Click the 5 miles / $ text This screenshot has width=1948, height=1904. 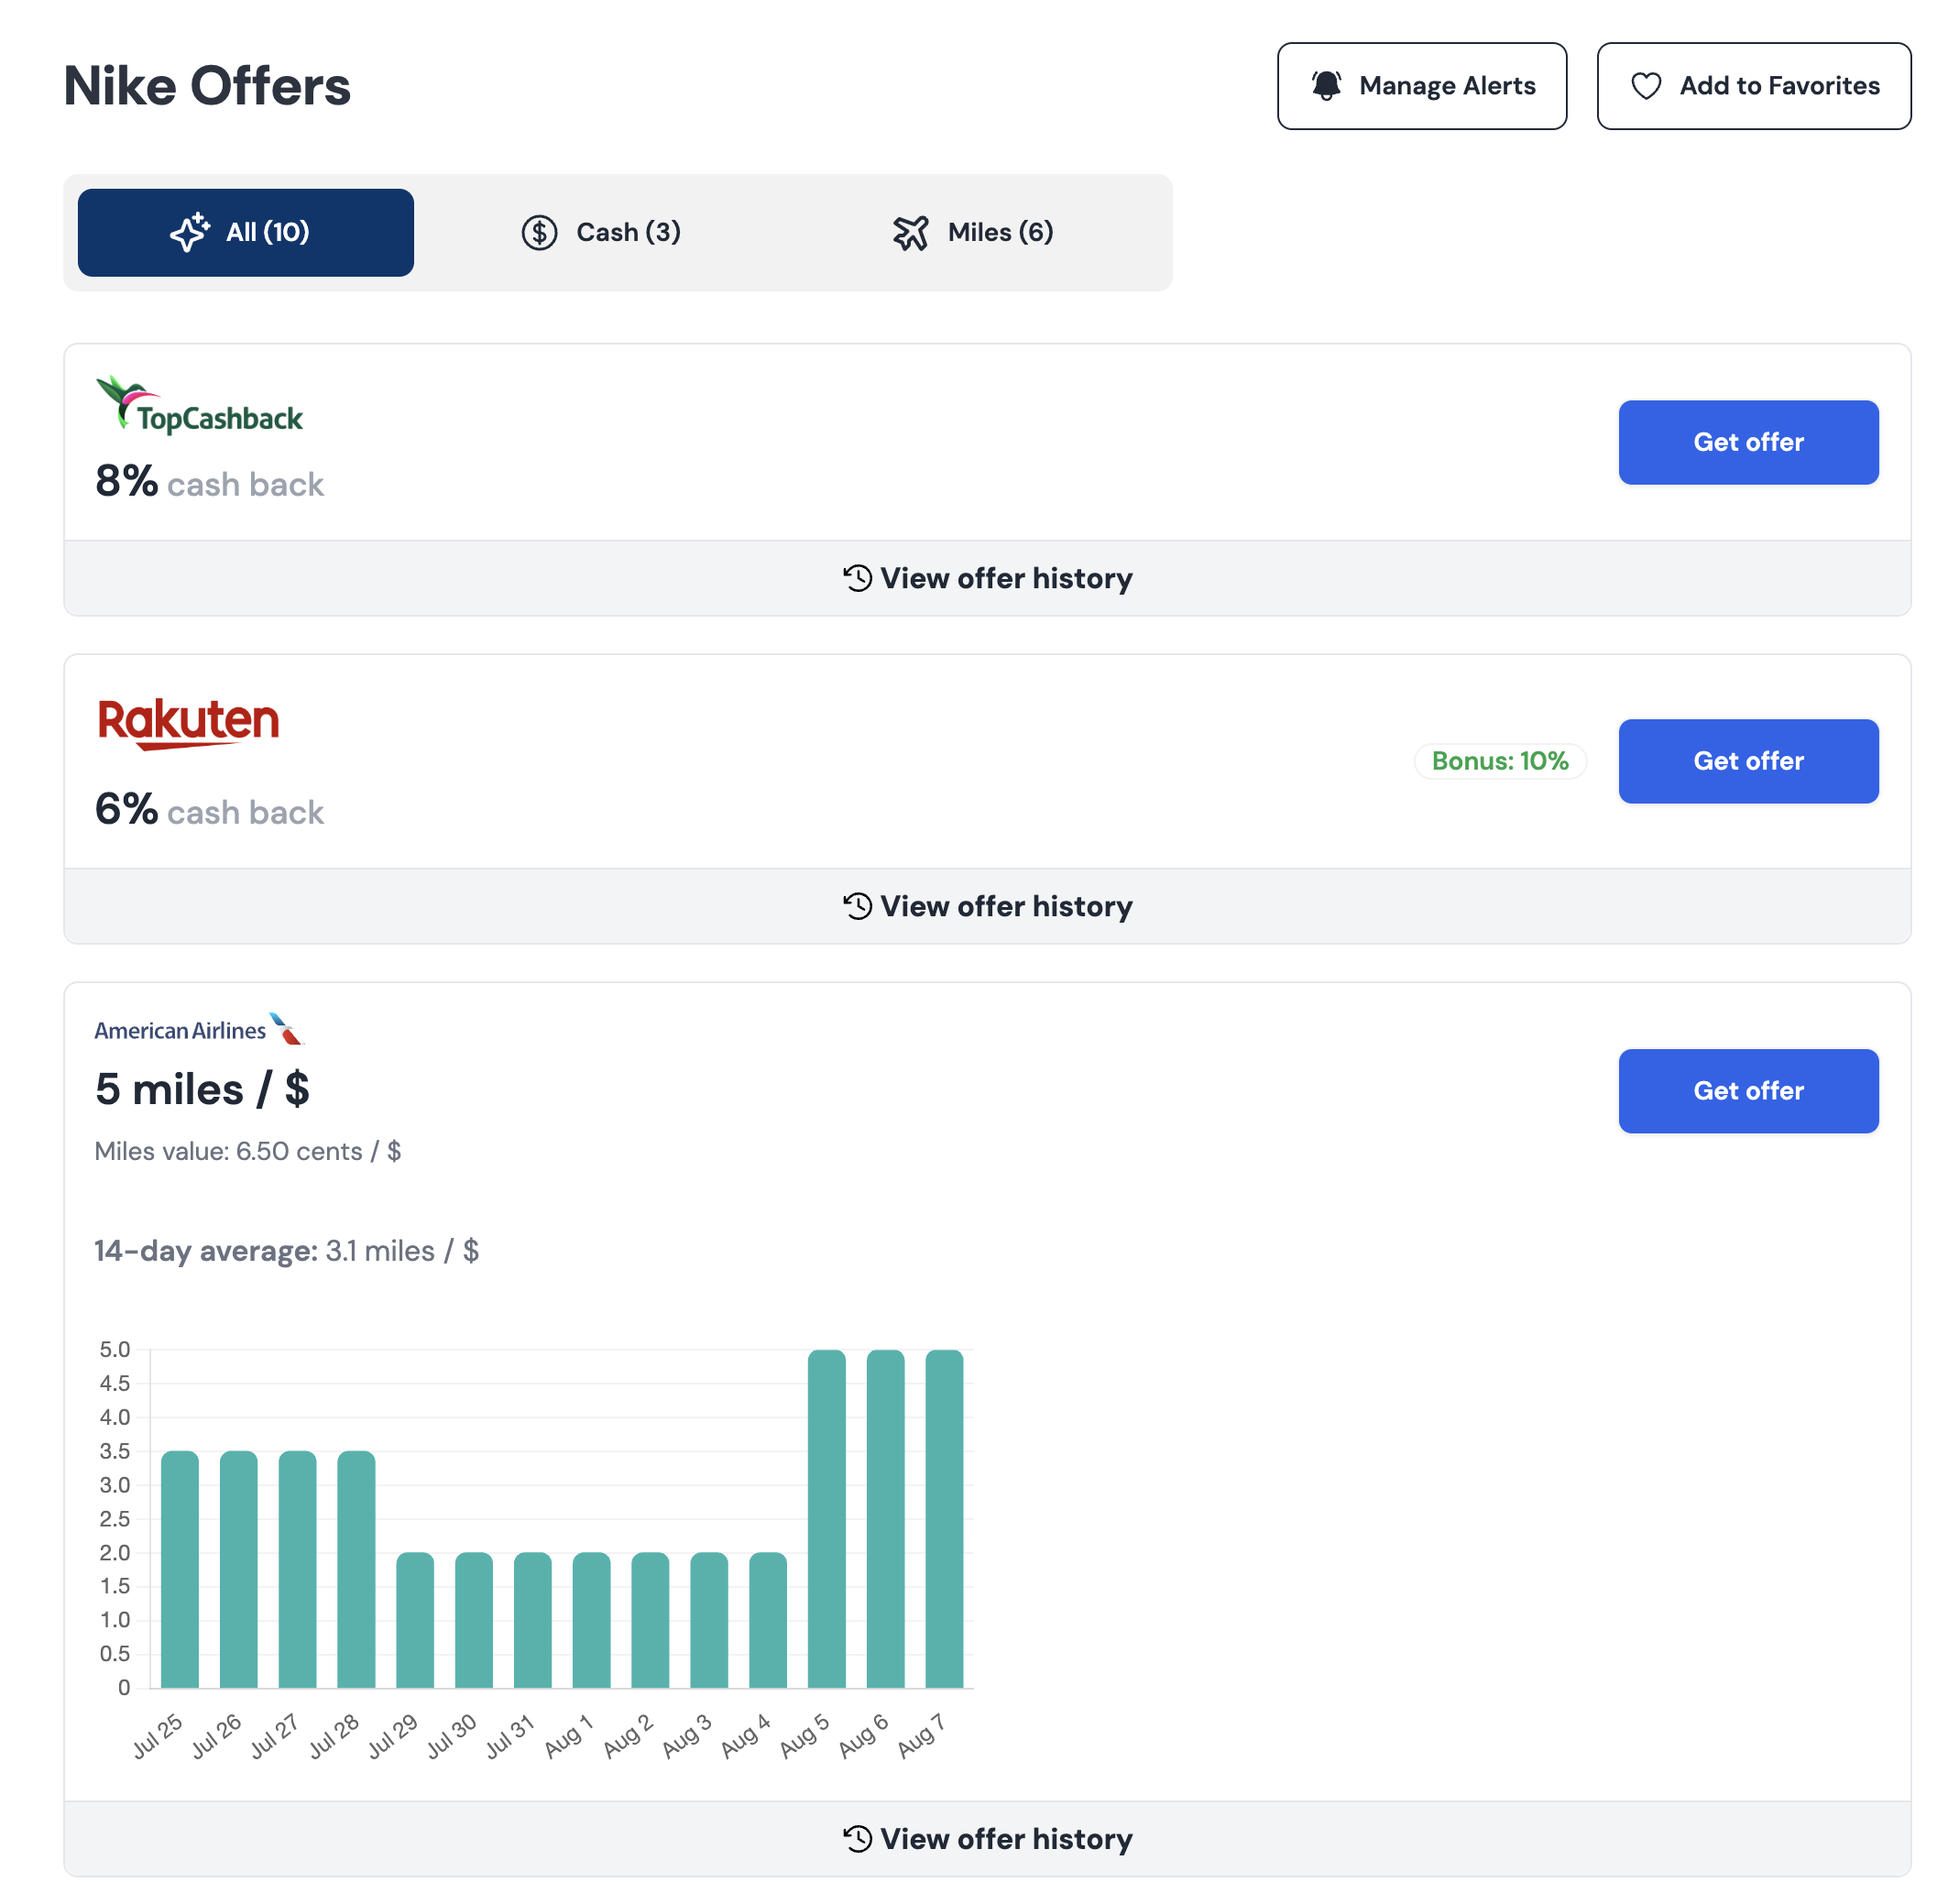[202, 1089]
